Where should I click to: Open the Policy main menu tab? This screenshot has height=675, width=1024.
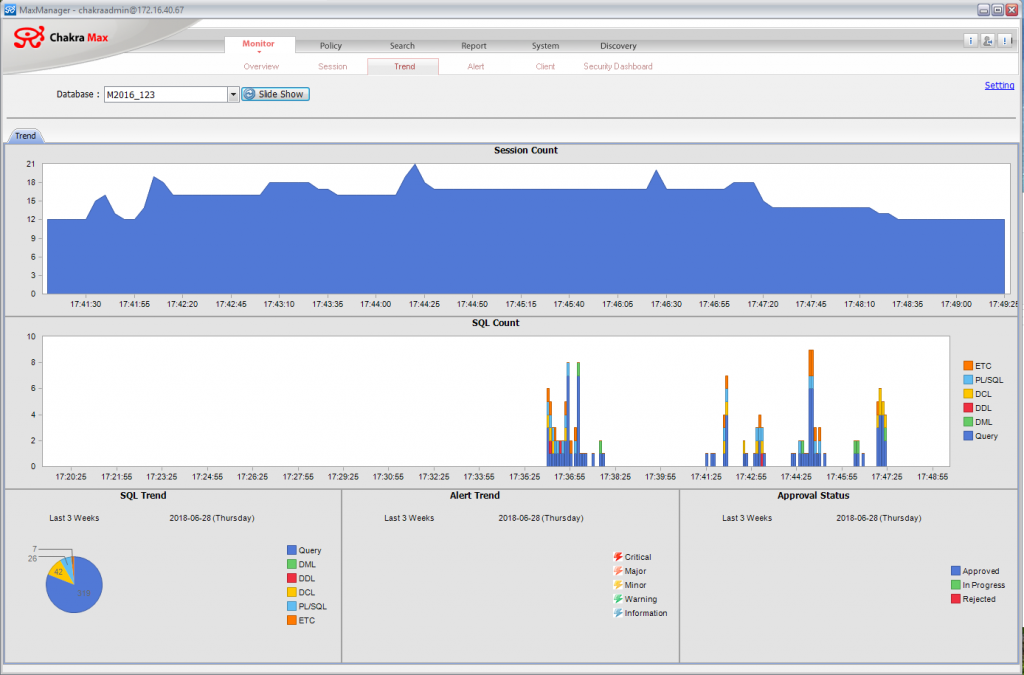coord(330,46)
